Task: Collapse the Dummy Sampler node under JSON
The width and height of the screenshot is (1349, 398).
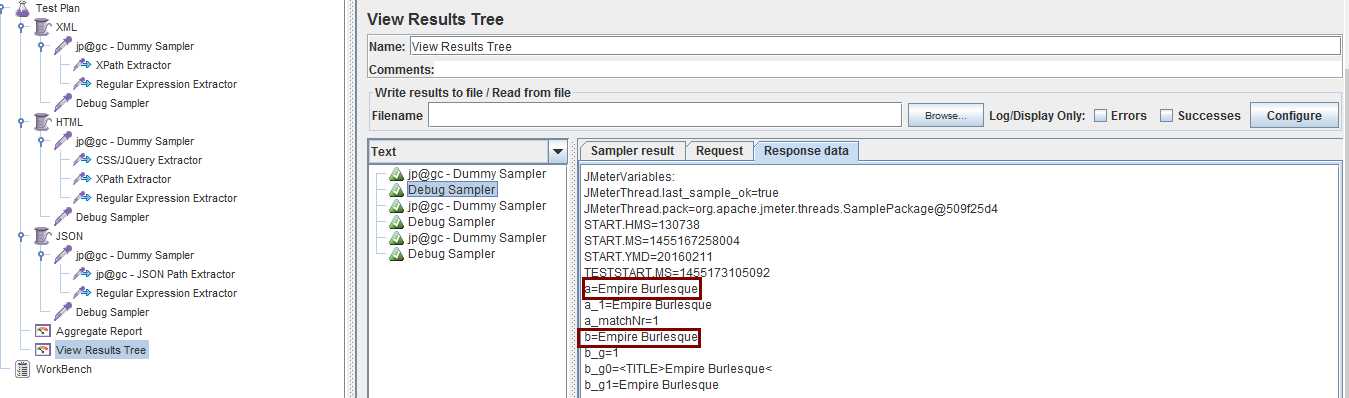Action: (40, 255)
